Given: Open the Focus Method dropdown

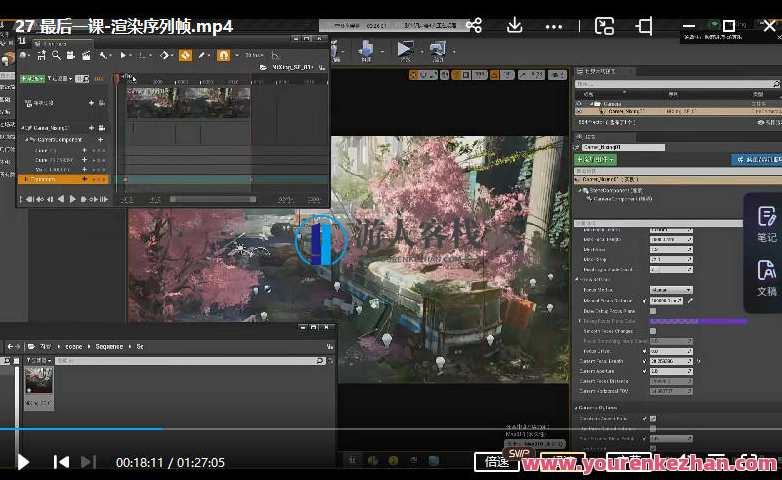Looking at the screenshot, I should pos(671,290).
